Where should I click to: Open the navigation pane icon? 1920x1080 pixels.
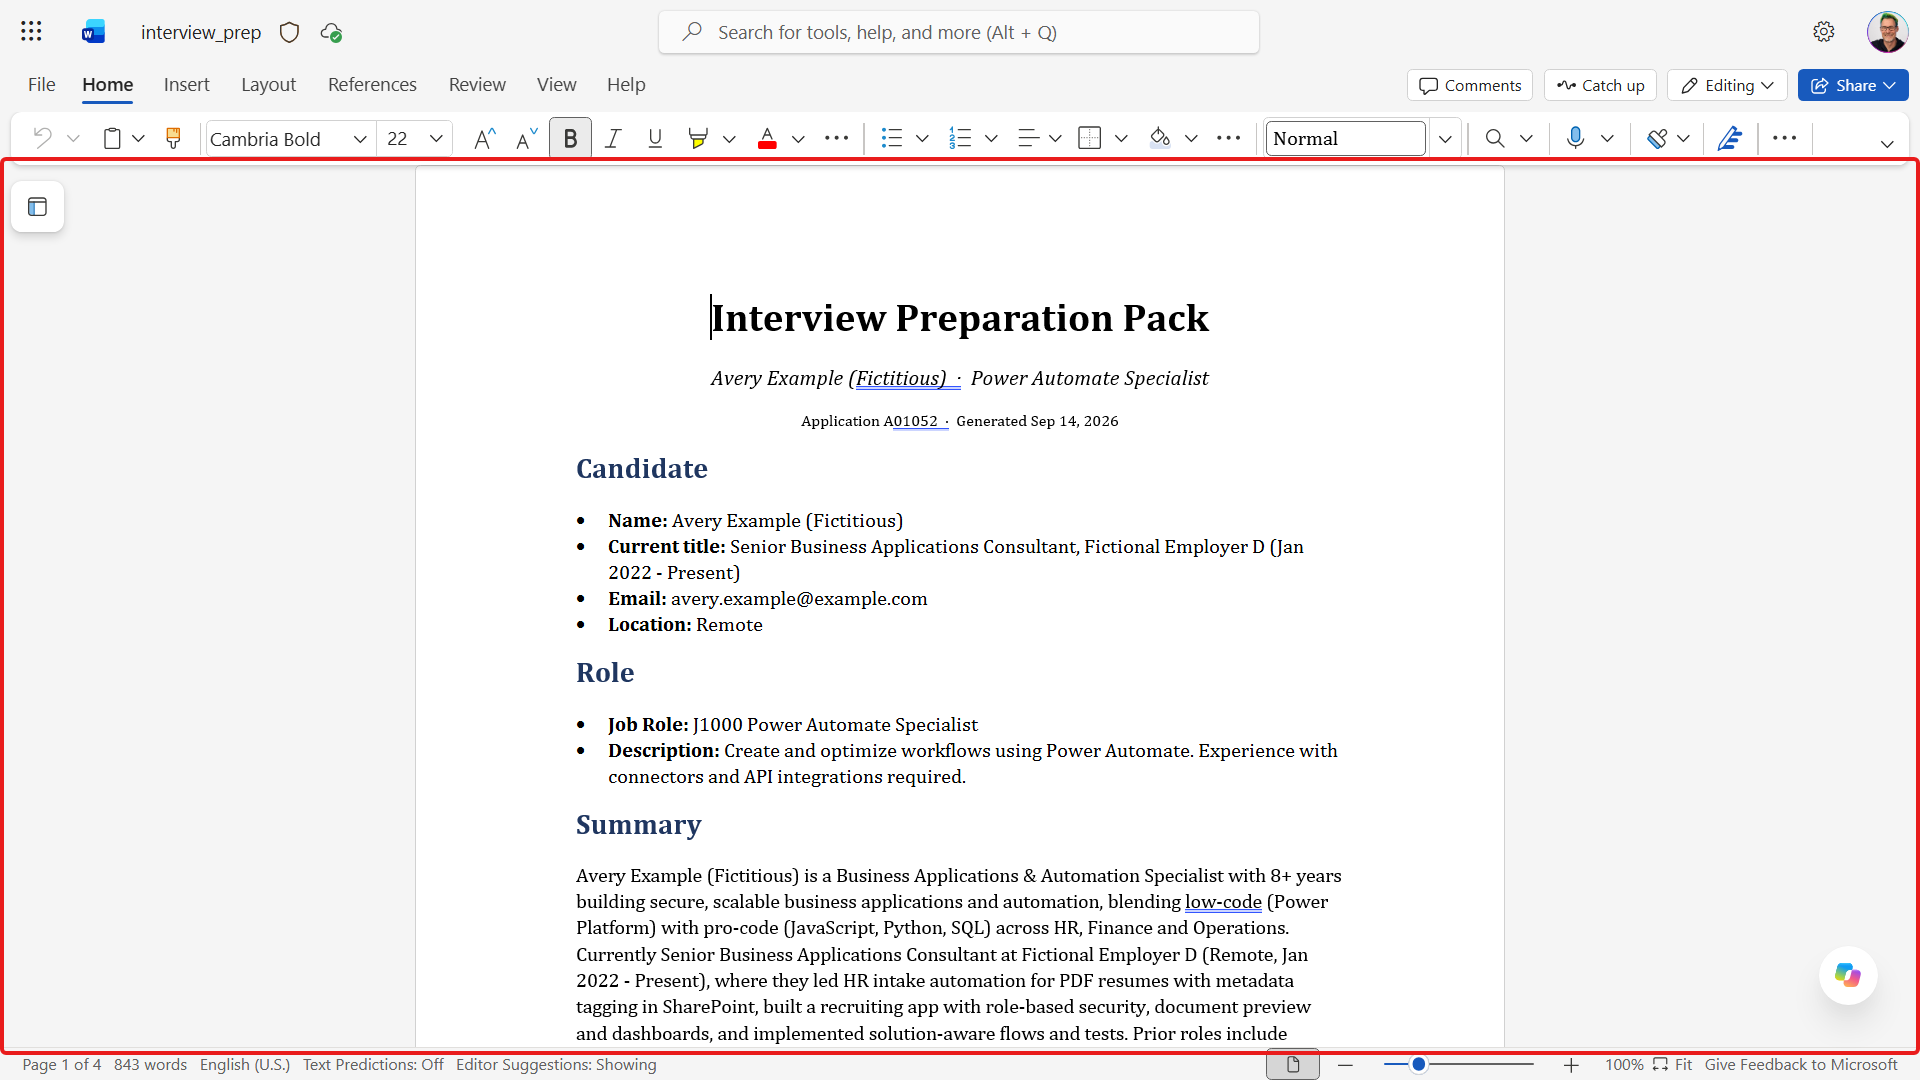coord(38,207)
